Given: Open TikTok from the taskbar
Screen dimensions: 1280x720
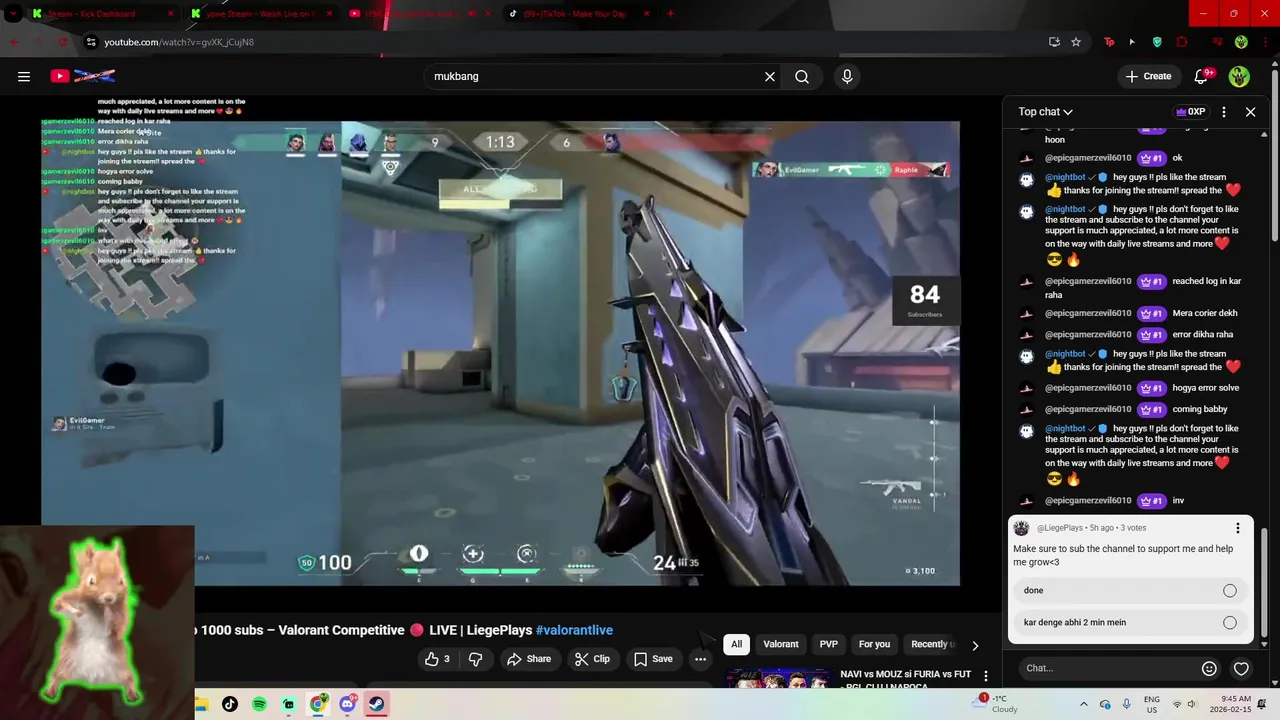Looking at the screenshot, I should coord(230,704).
